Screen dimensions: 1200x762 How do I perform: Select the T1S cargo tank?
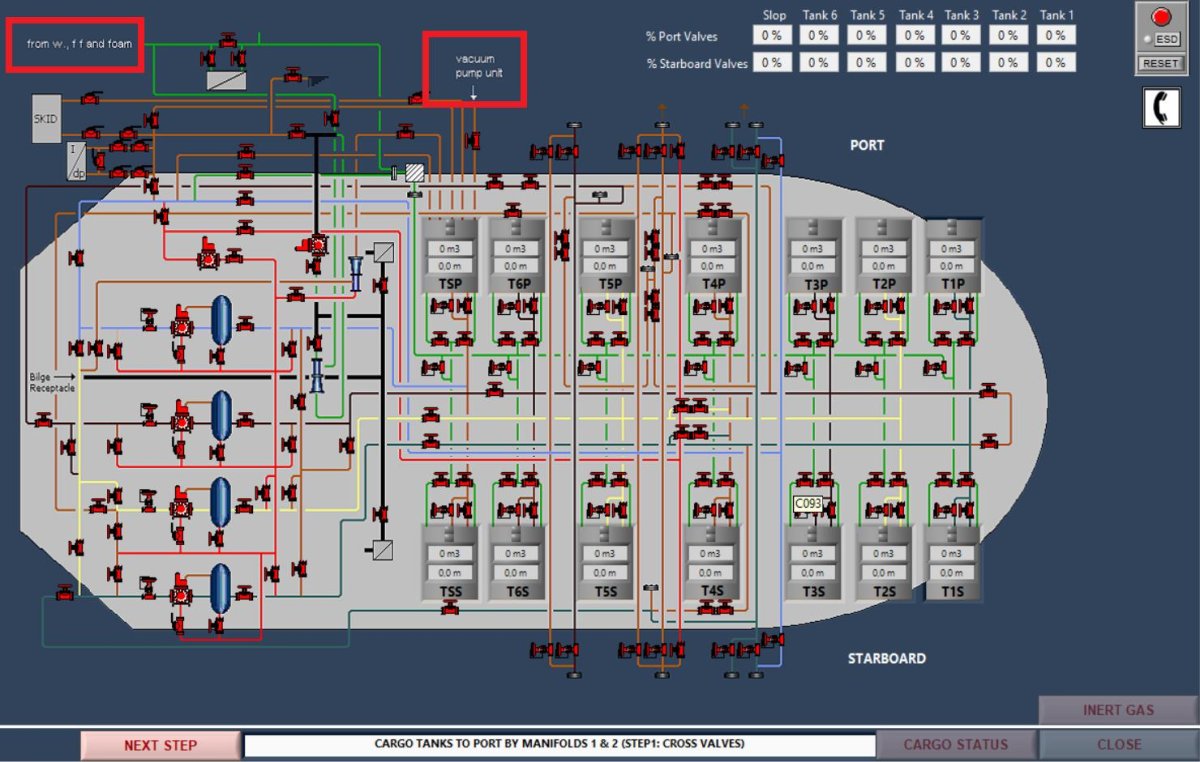coord(952,562)
